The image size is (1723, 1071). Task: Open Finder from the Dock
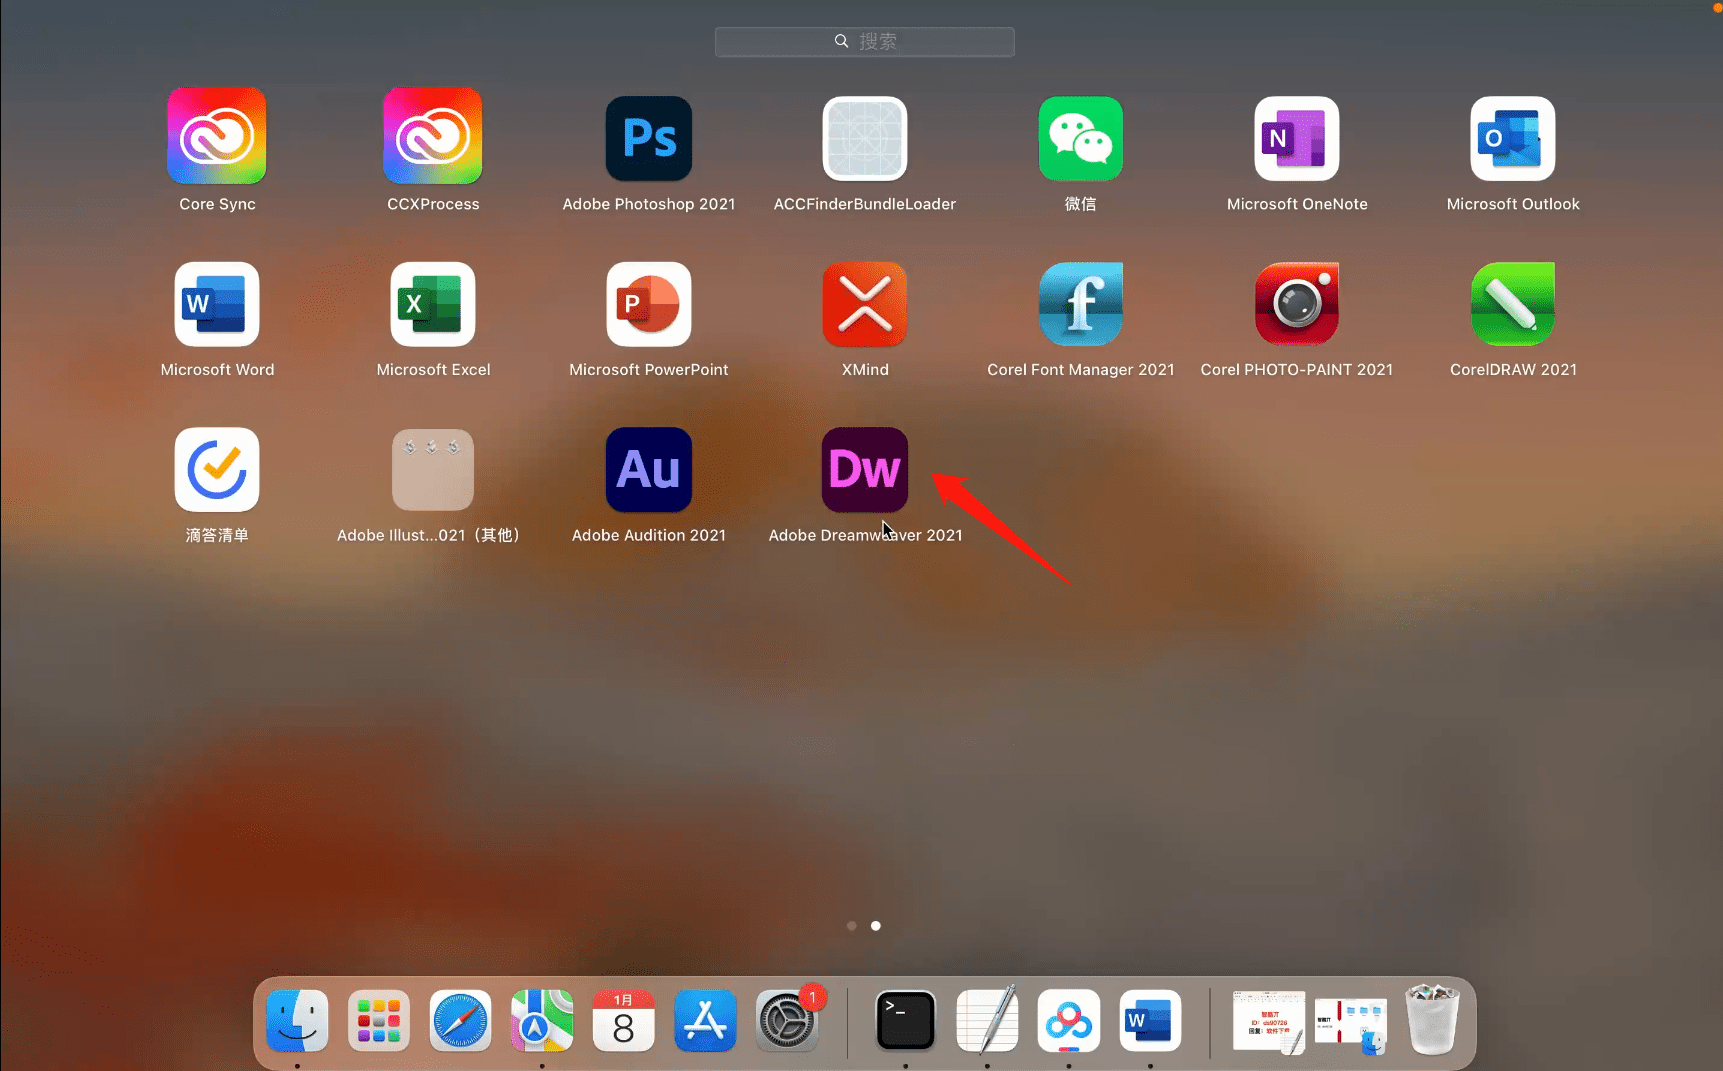pos(297,1021)
